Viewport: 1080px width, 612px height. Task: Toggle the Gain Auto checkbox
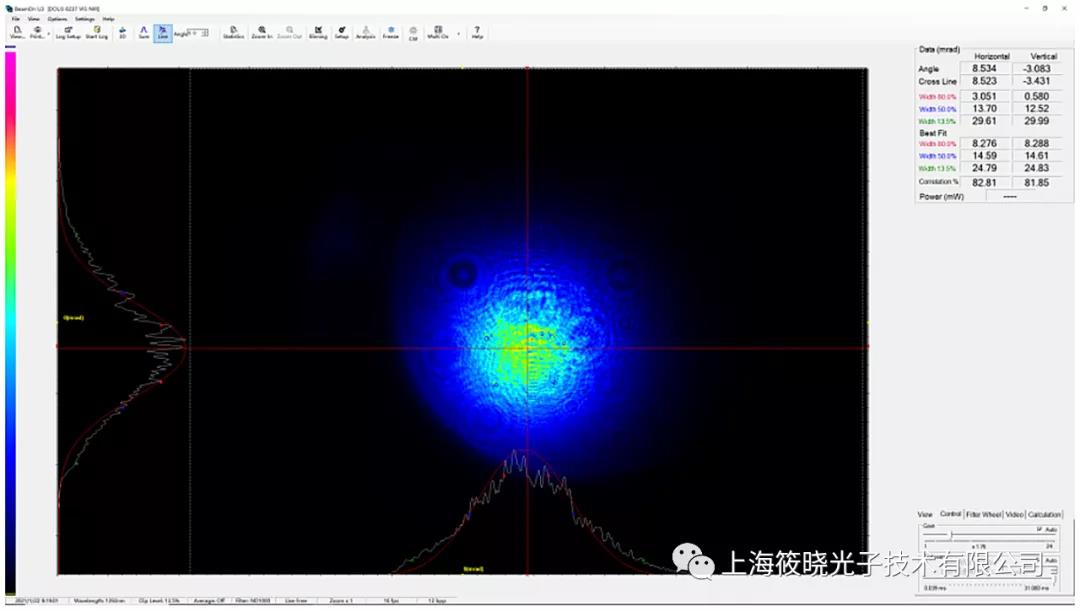click(x=1040, y=528)
